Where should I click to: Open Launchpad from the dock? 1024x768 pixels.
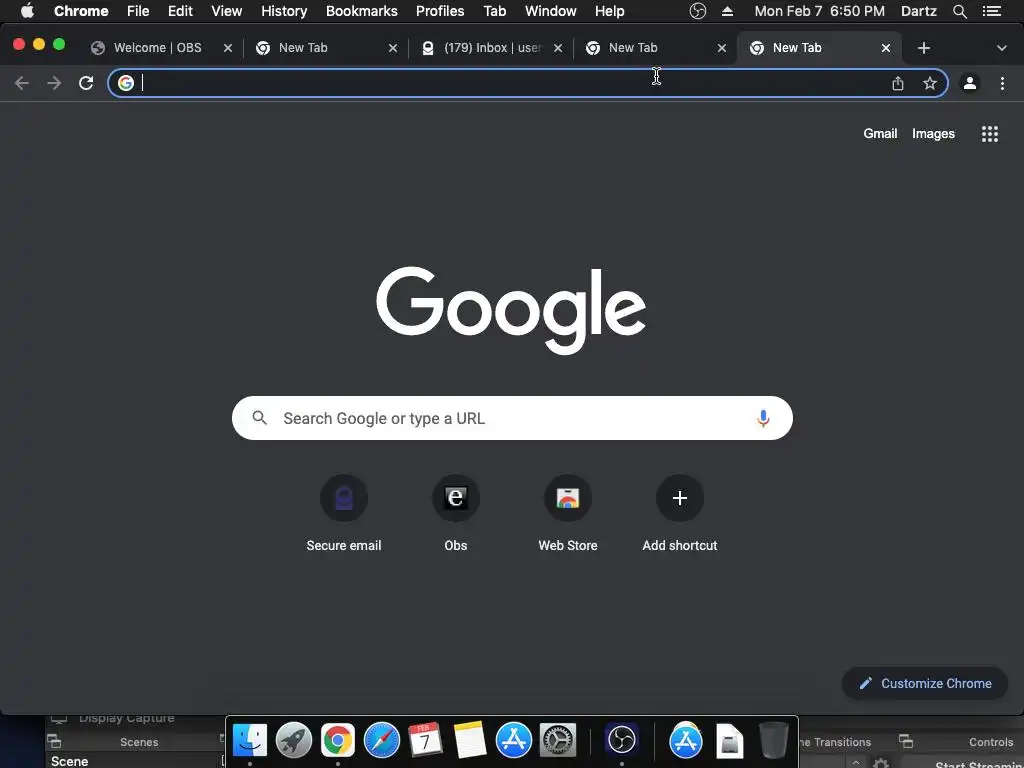tap(294, 741)
